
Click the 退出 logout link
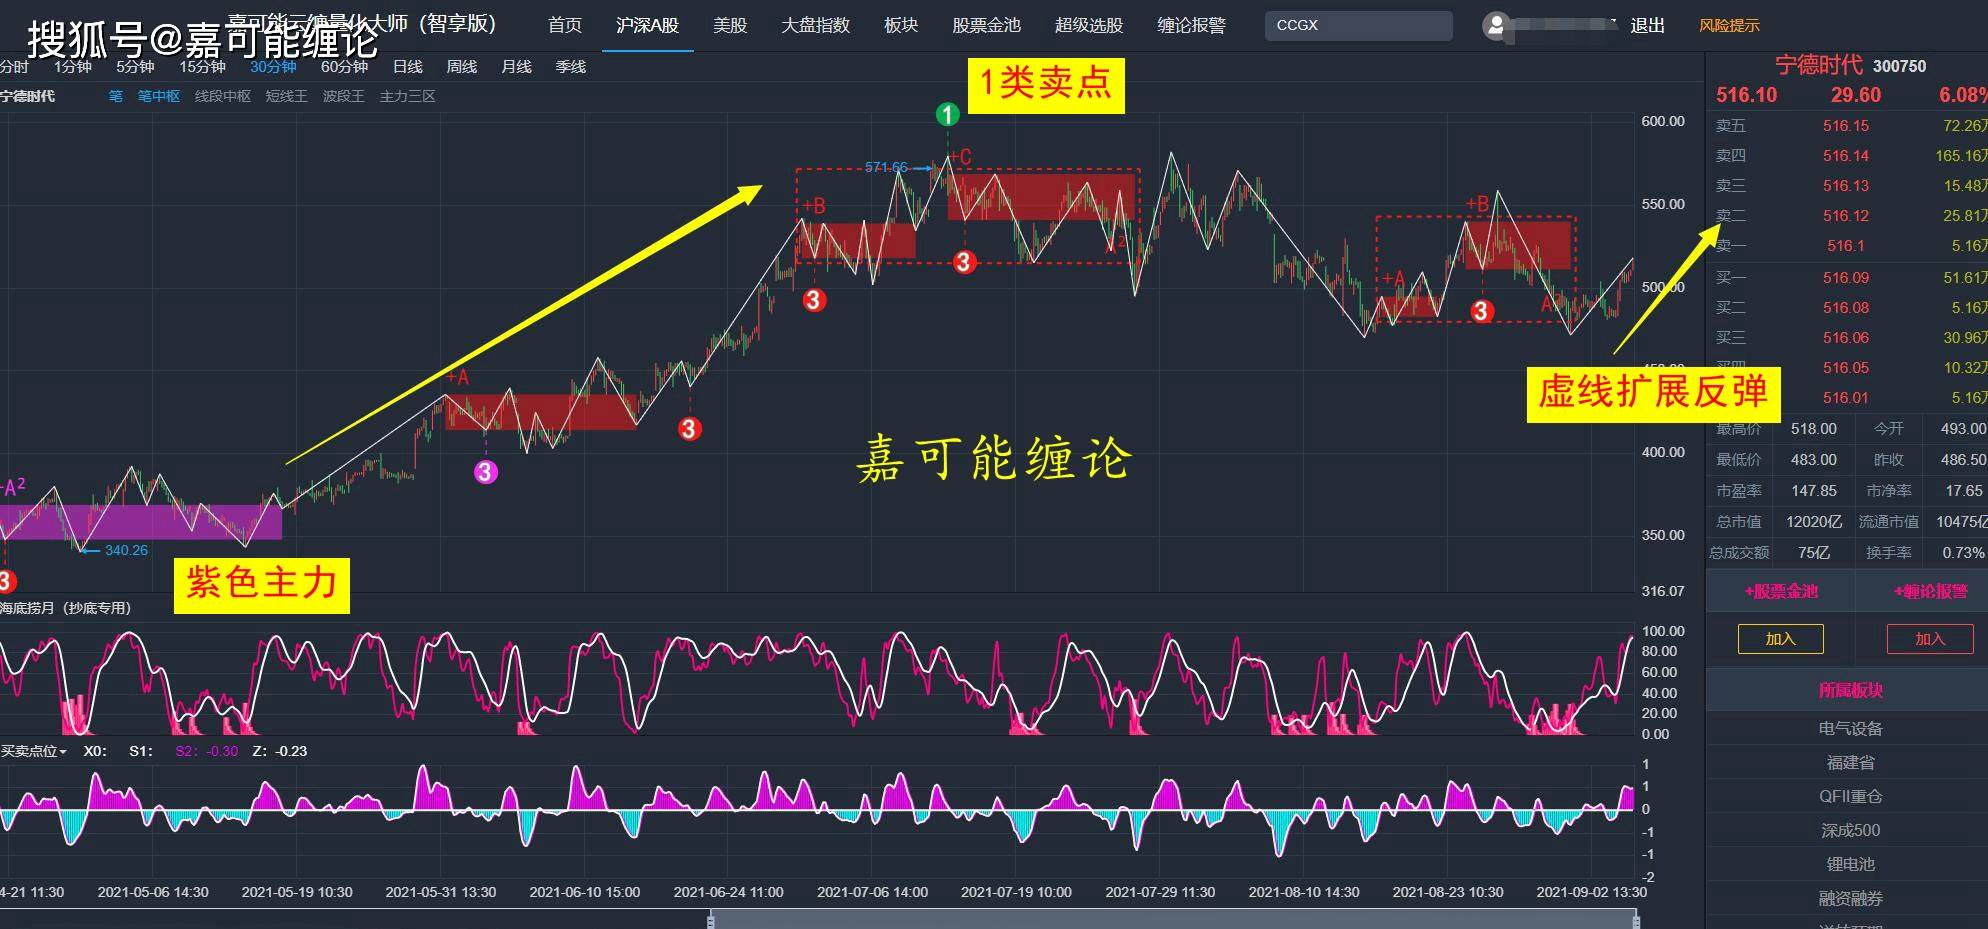1647,25
